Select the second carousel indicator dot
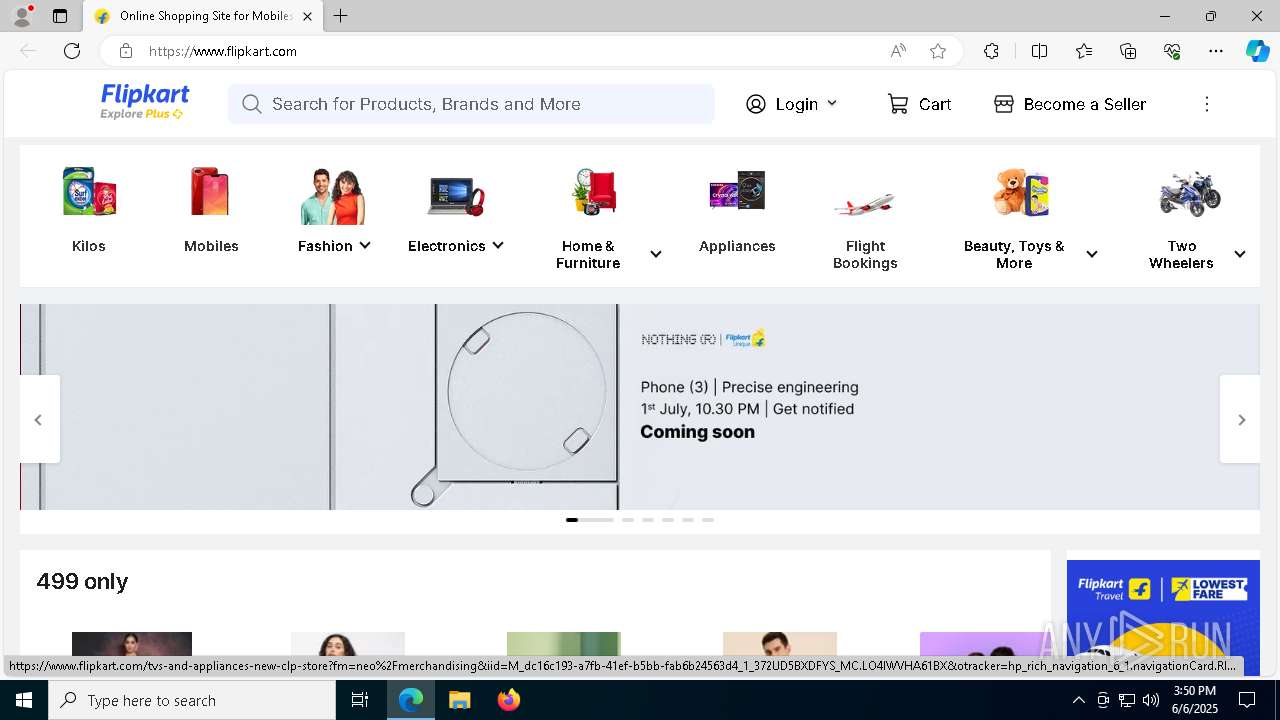The image size is (1280, 720). [628, 520]
